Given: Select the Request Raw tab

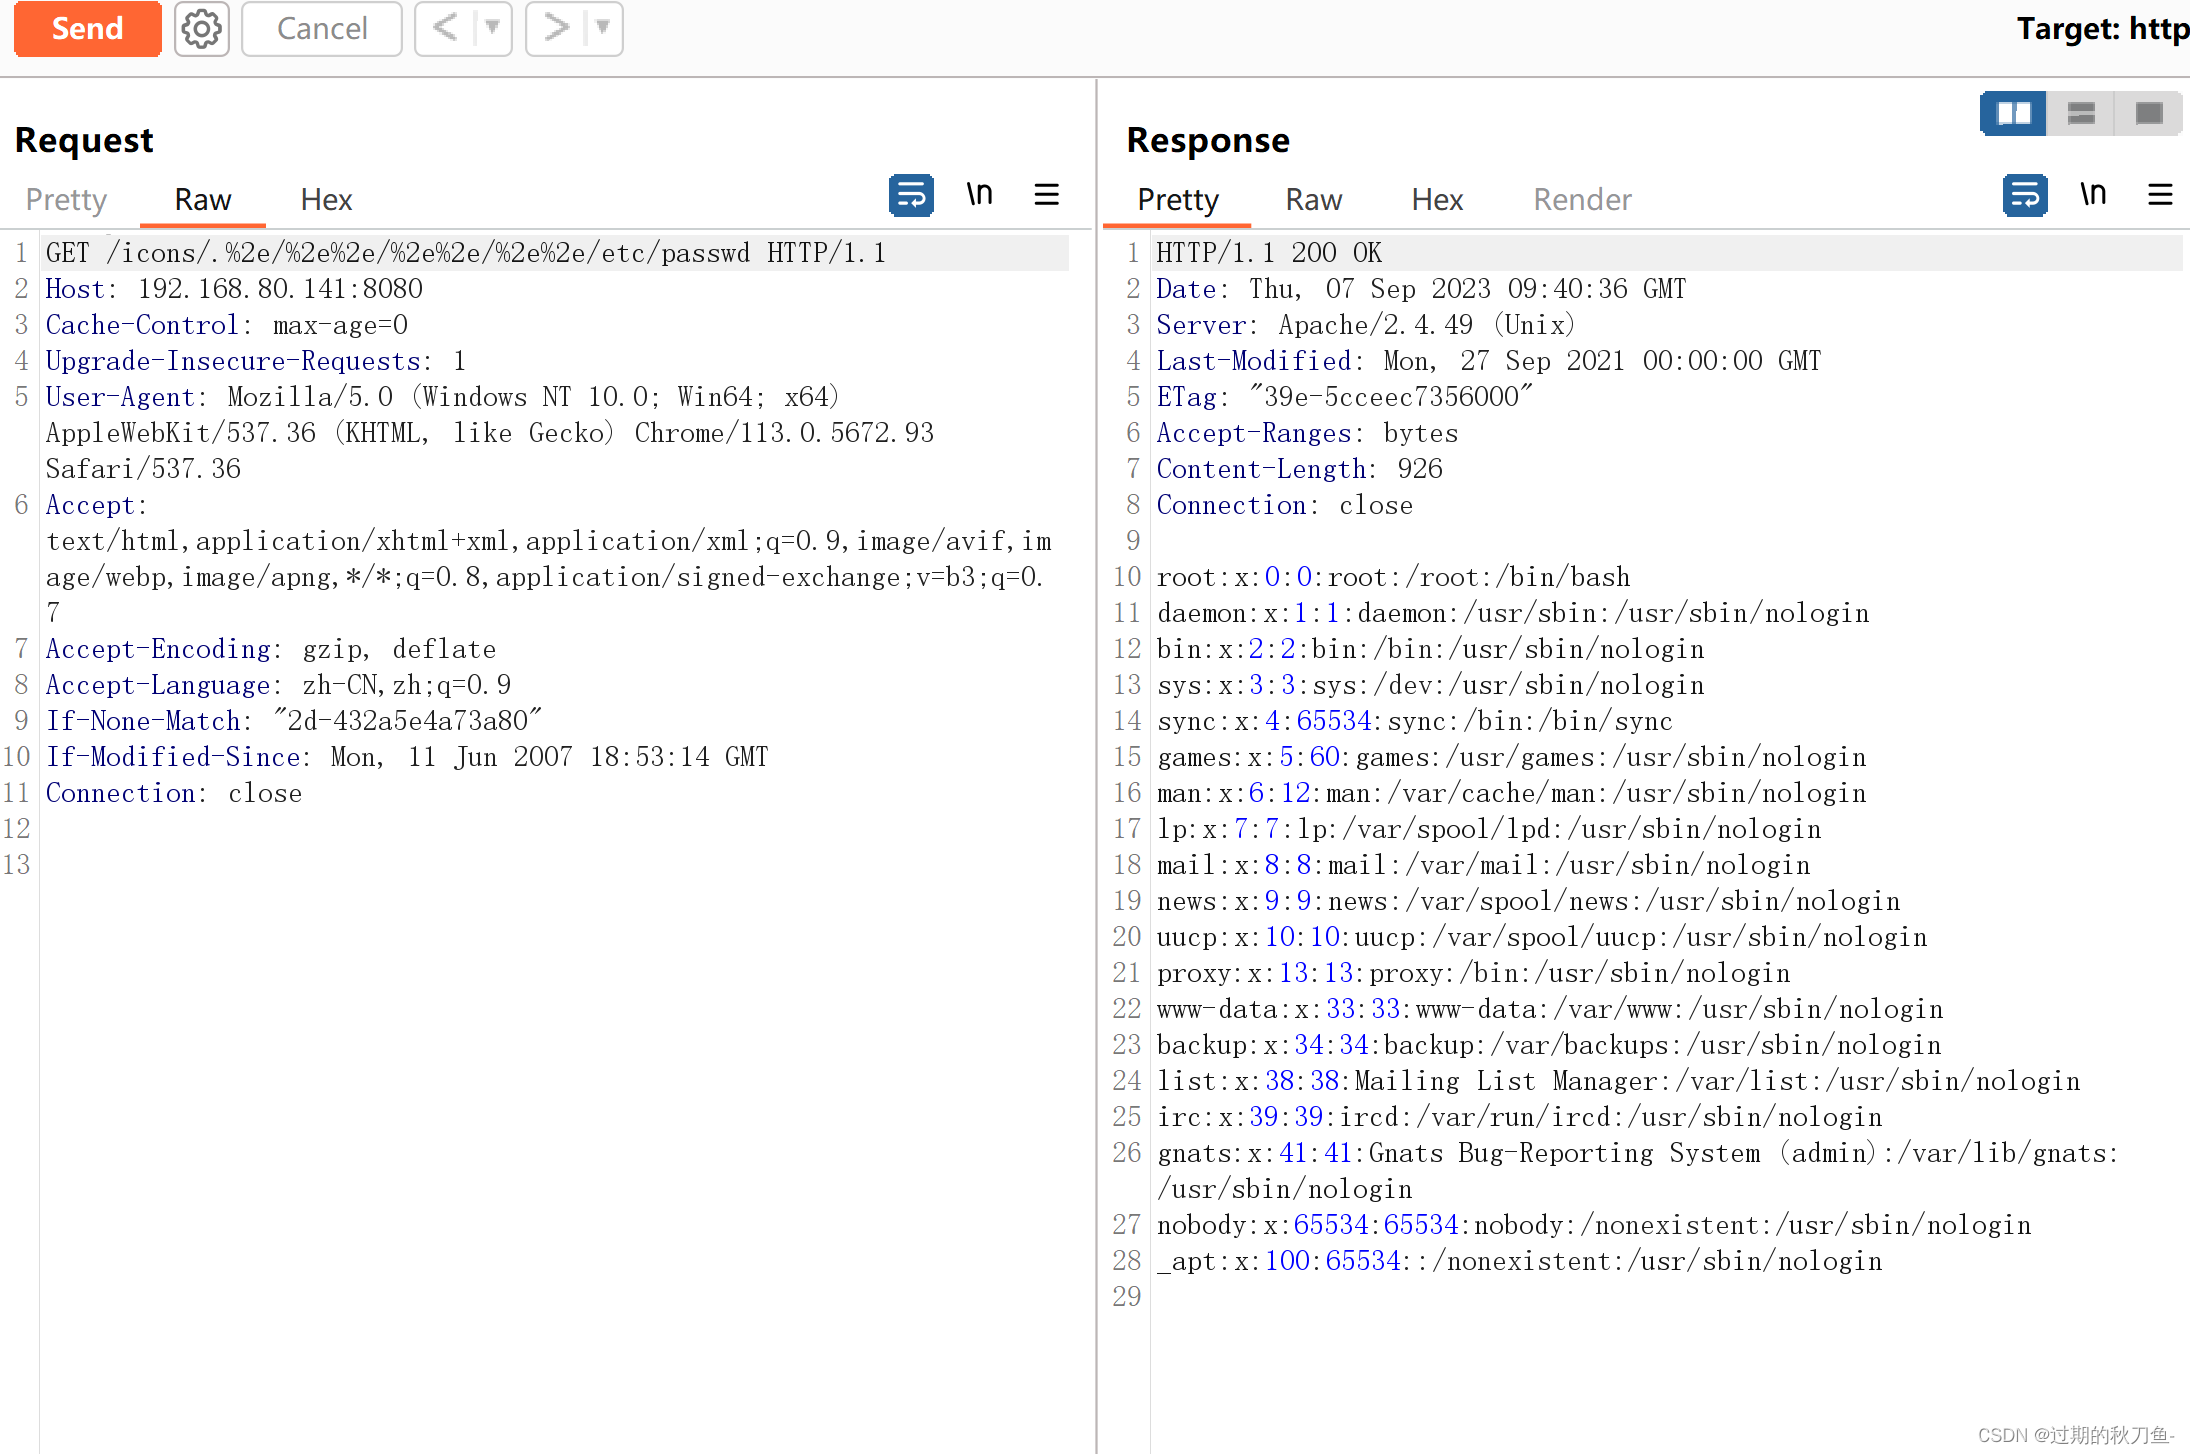Looking at the screenshot, I should [203, 199].
